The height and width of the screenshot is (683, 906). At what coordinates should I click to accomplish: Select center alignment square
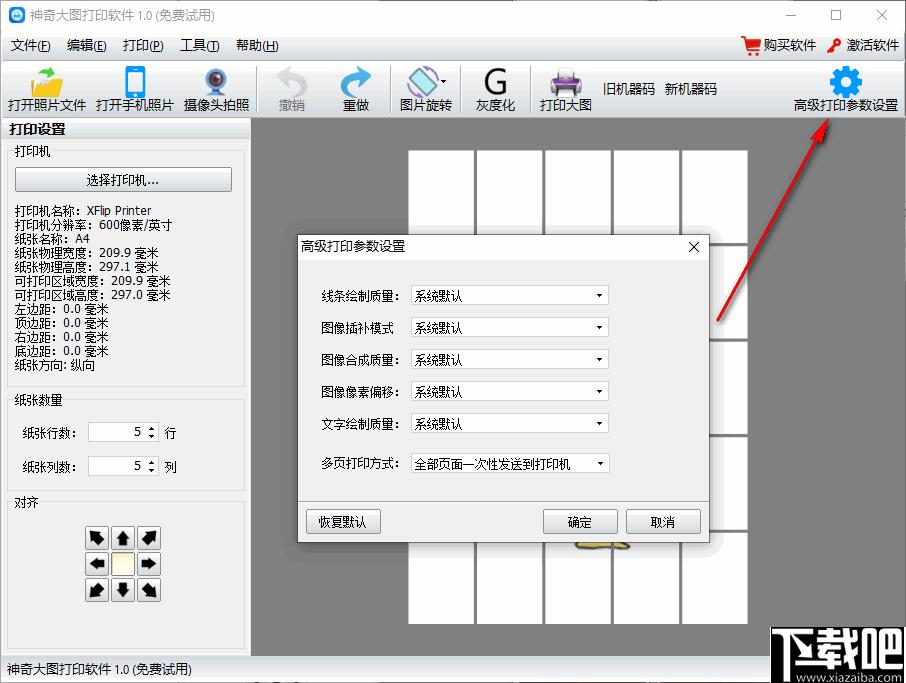122,564
